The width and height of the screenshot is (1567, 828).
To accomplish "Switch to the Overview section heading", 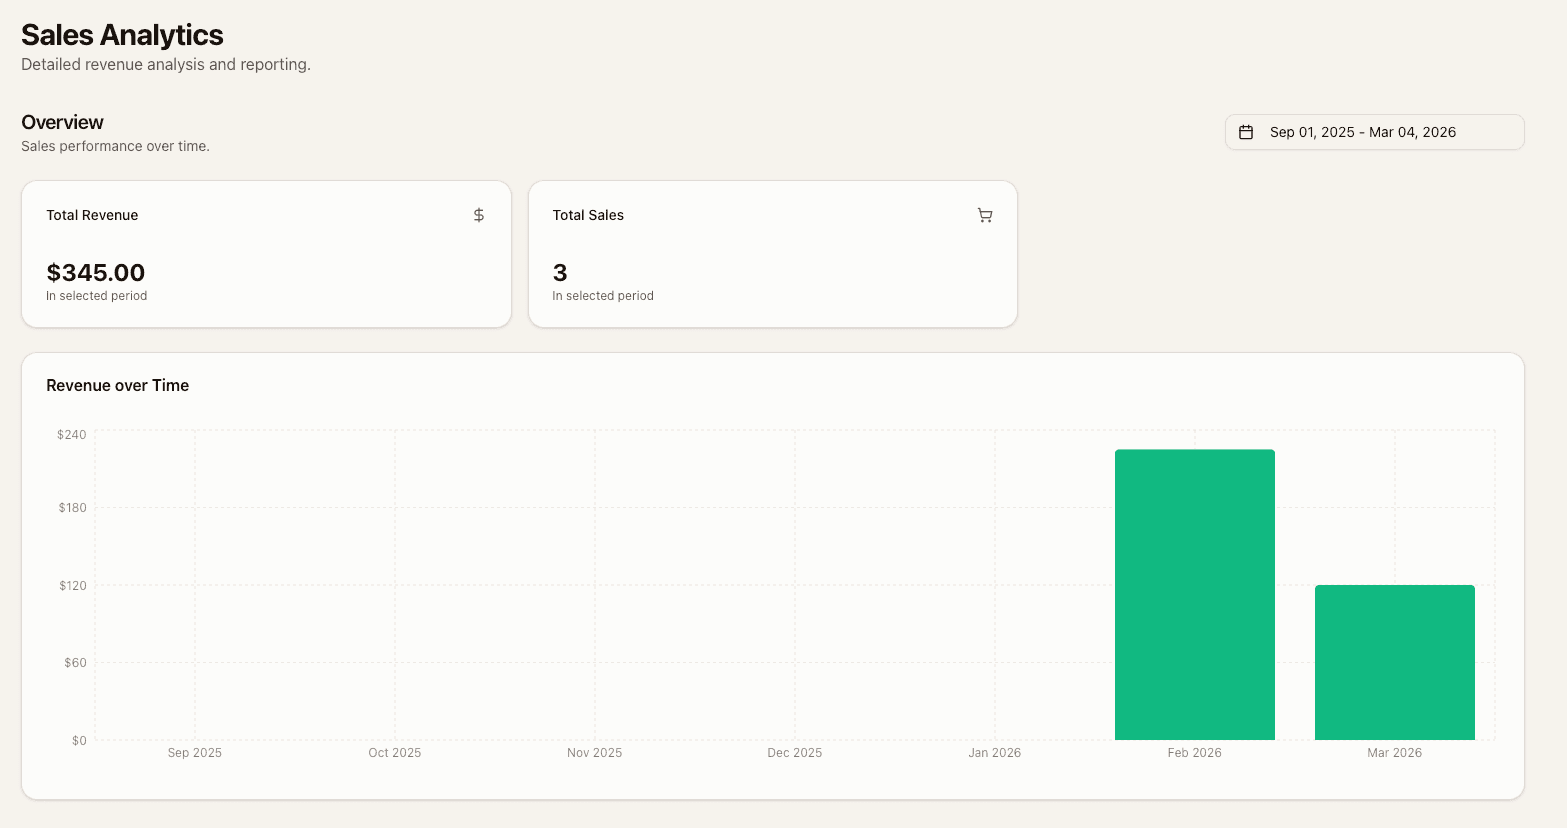I will pos(62,122).
